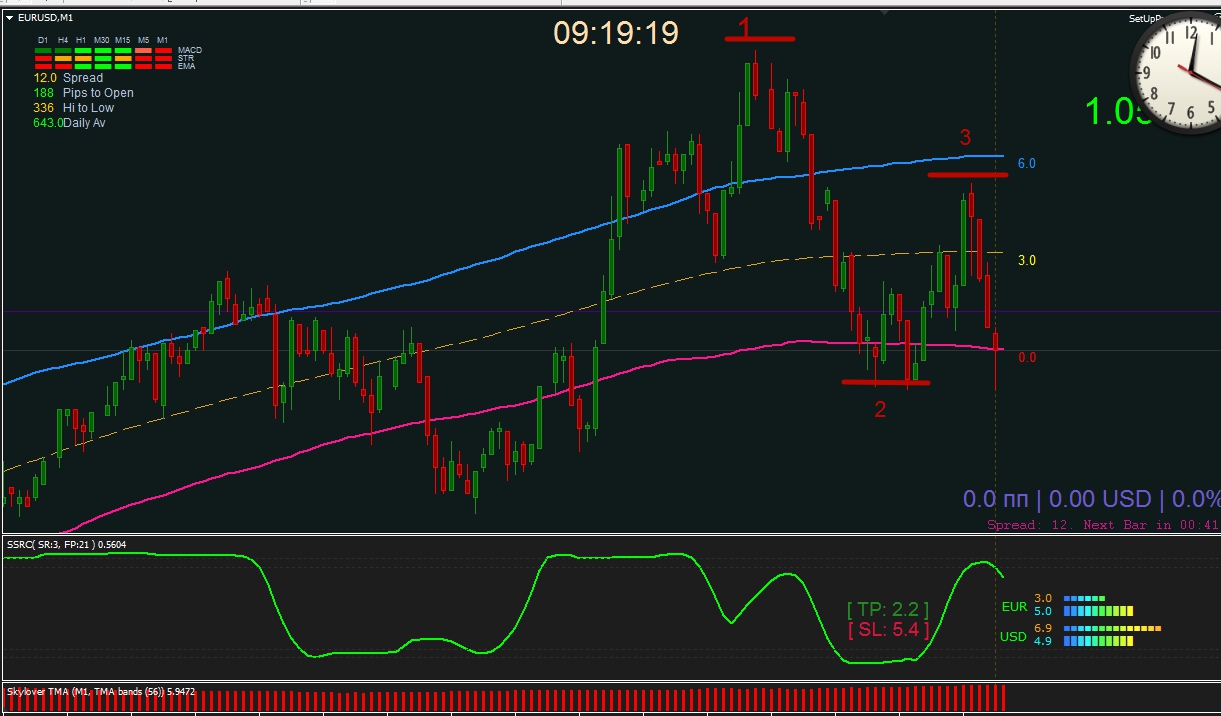1221x716 pixels.
Task: Select the M15 timeframe label
Action: click(123, 40)
